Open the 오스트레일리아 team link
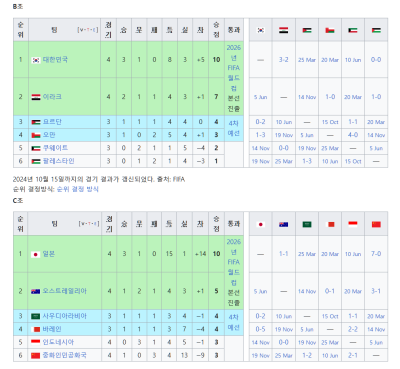This screenshot has height=369, width=400. (x=65, y=291)
